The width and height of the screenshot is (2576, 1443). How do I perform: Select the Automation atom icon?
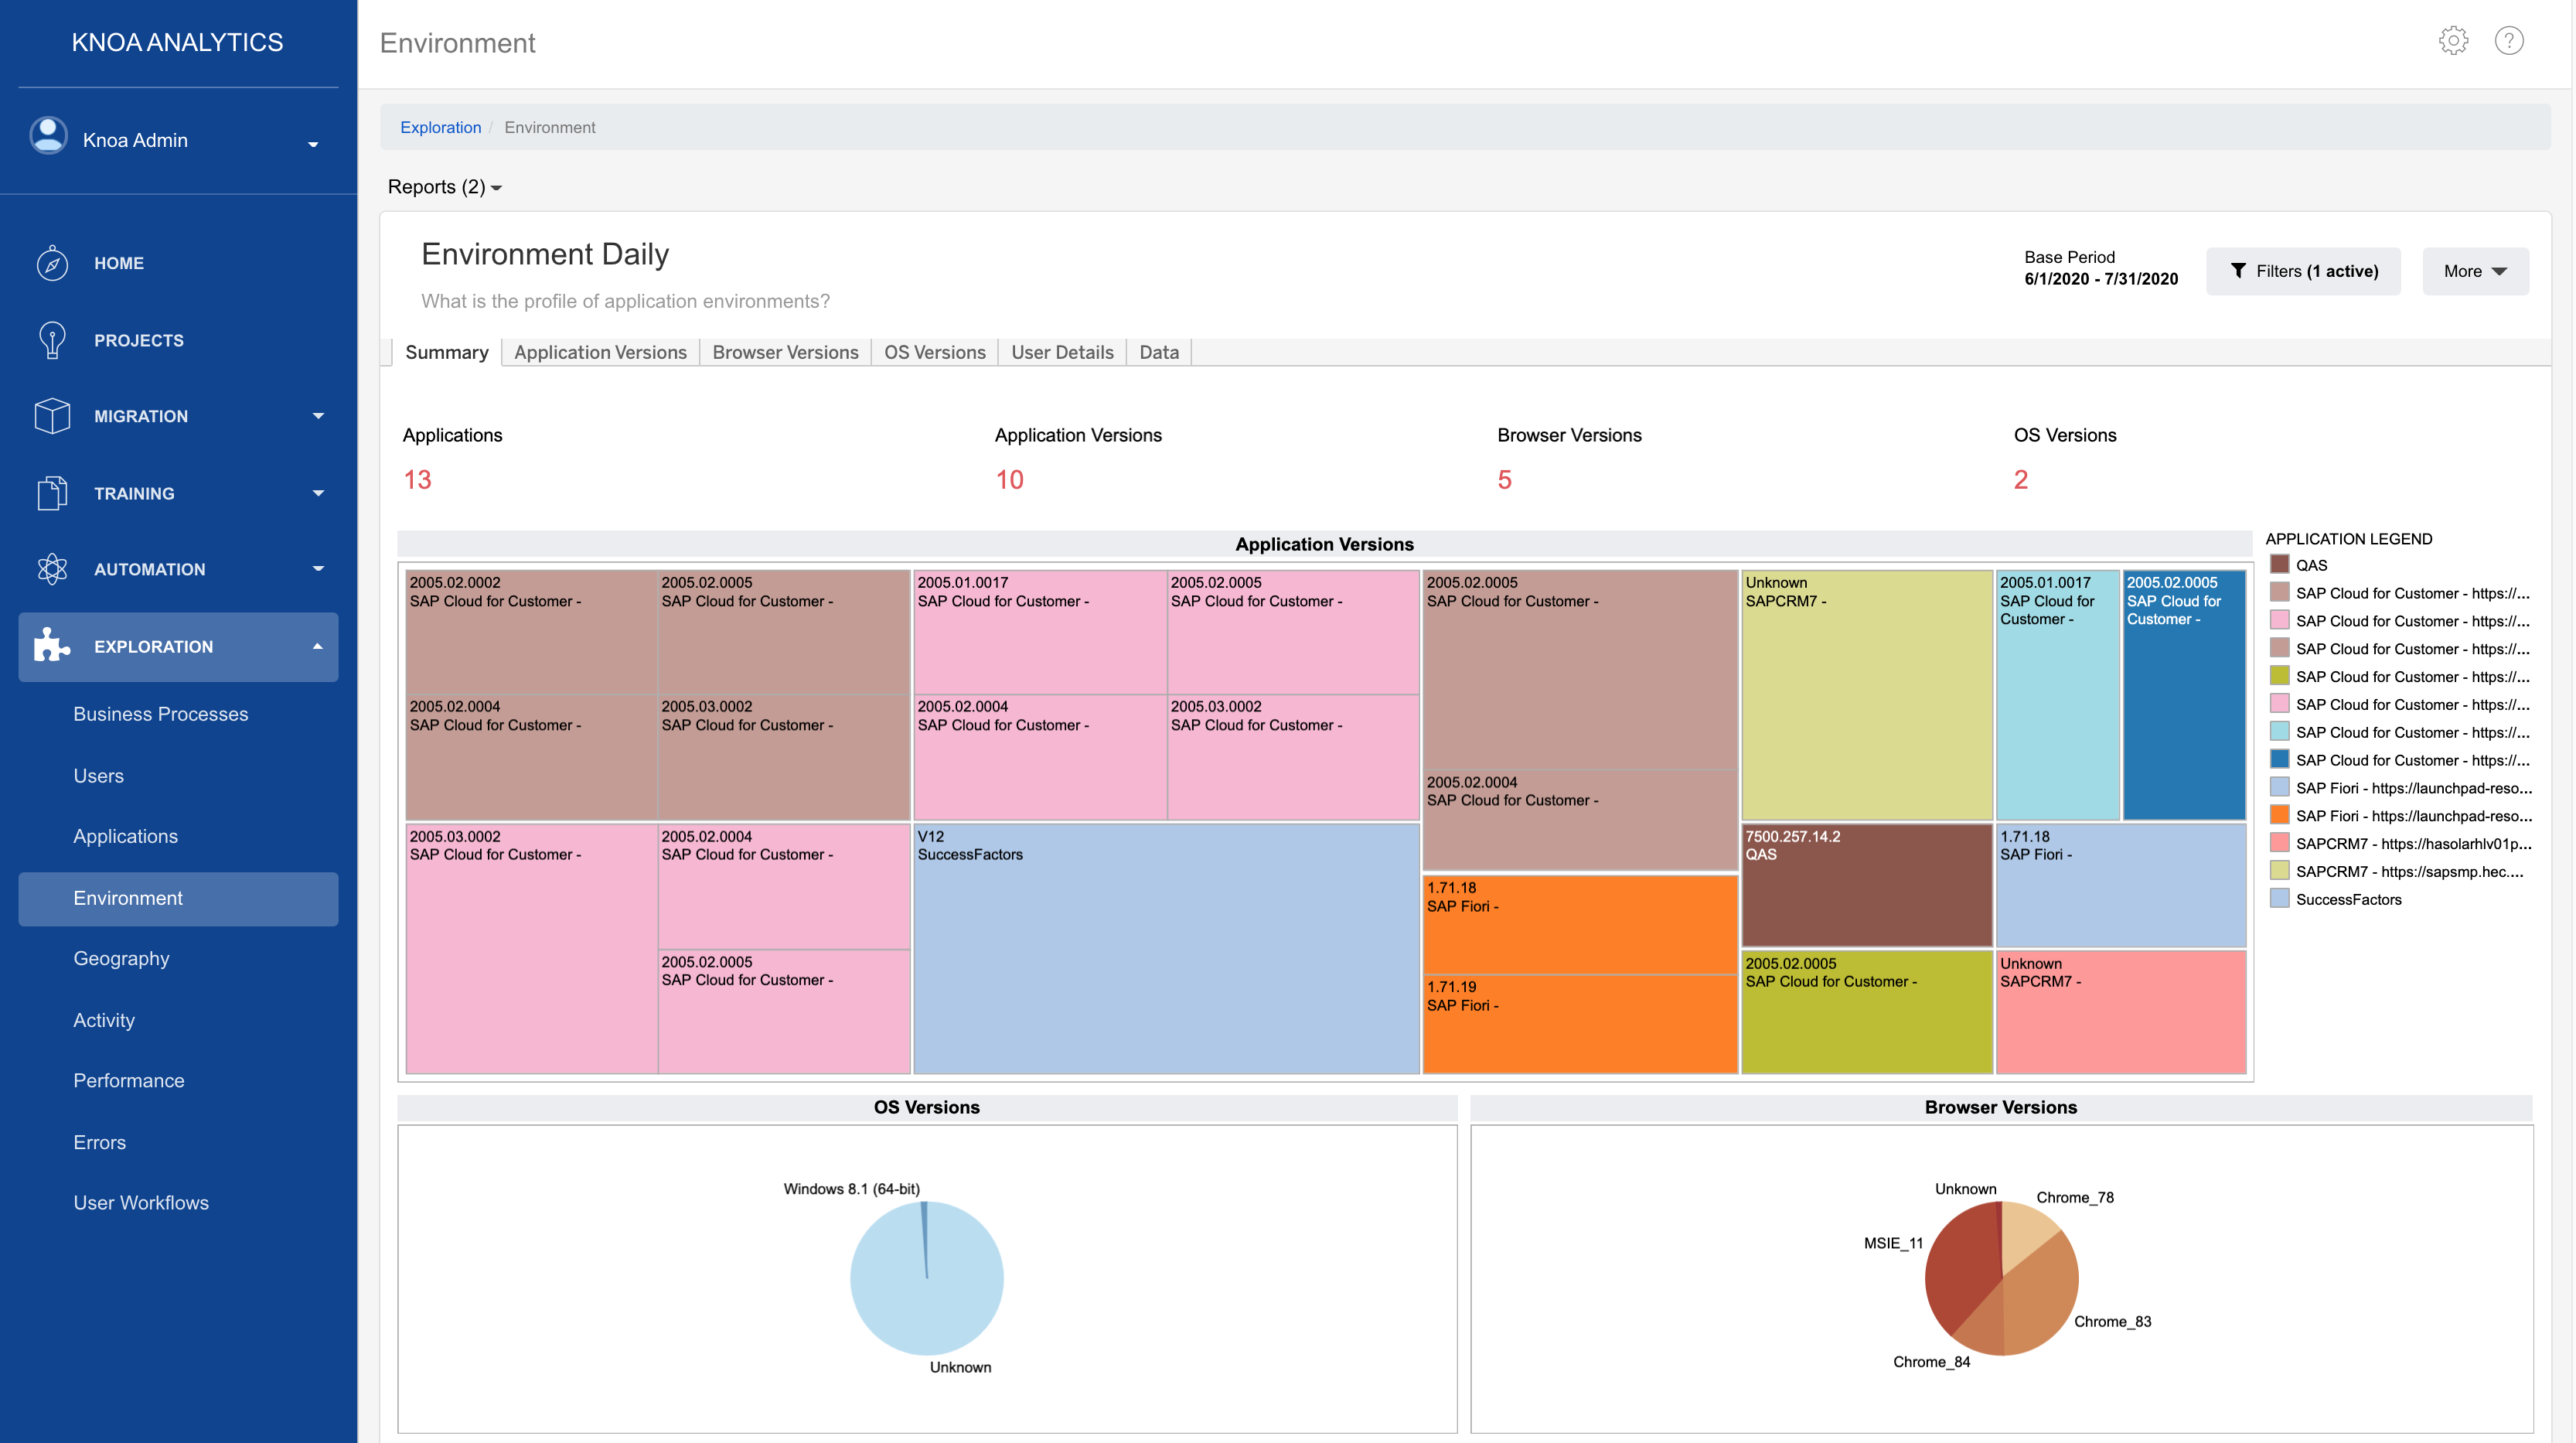coord(52,569)
